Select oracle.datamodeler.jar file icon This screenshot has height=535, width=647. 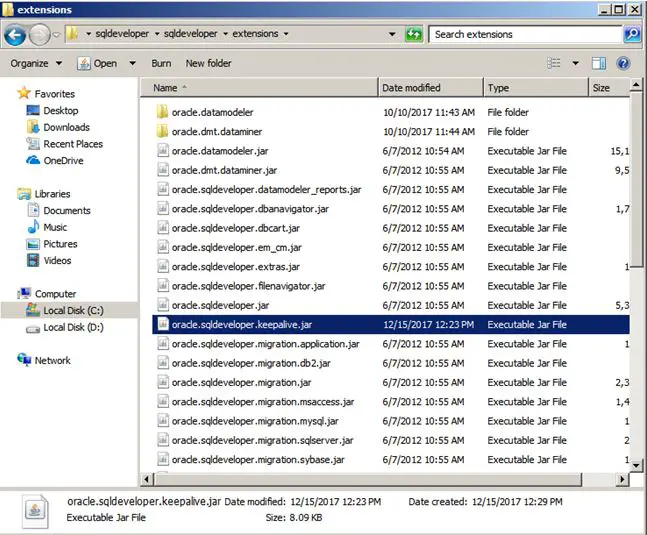163,151
